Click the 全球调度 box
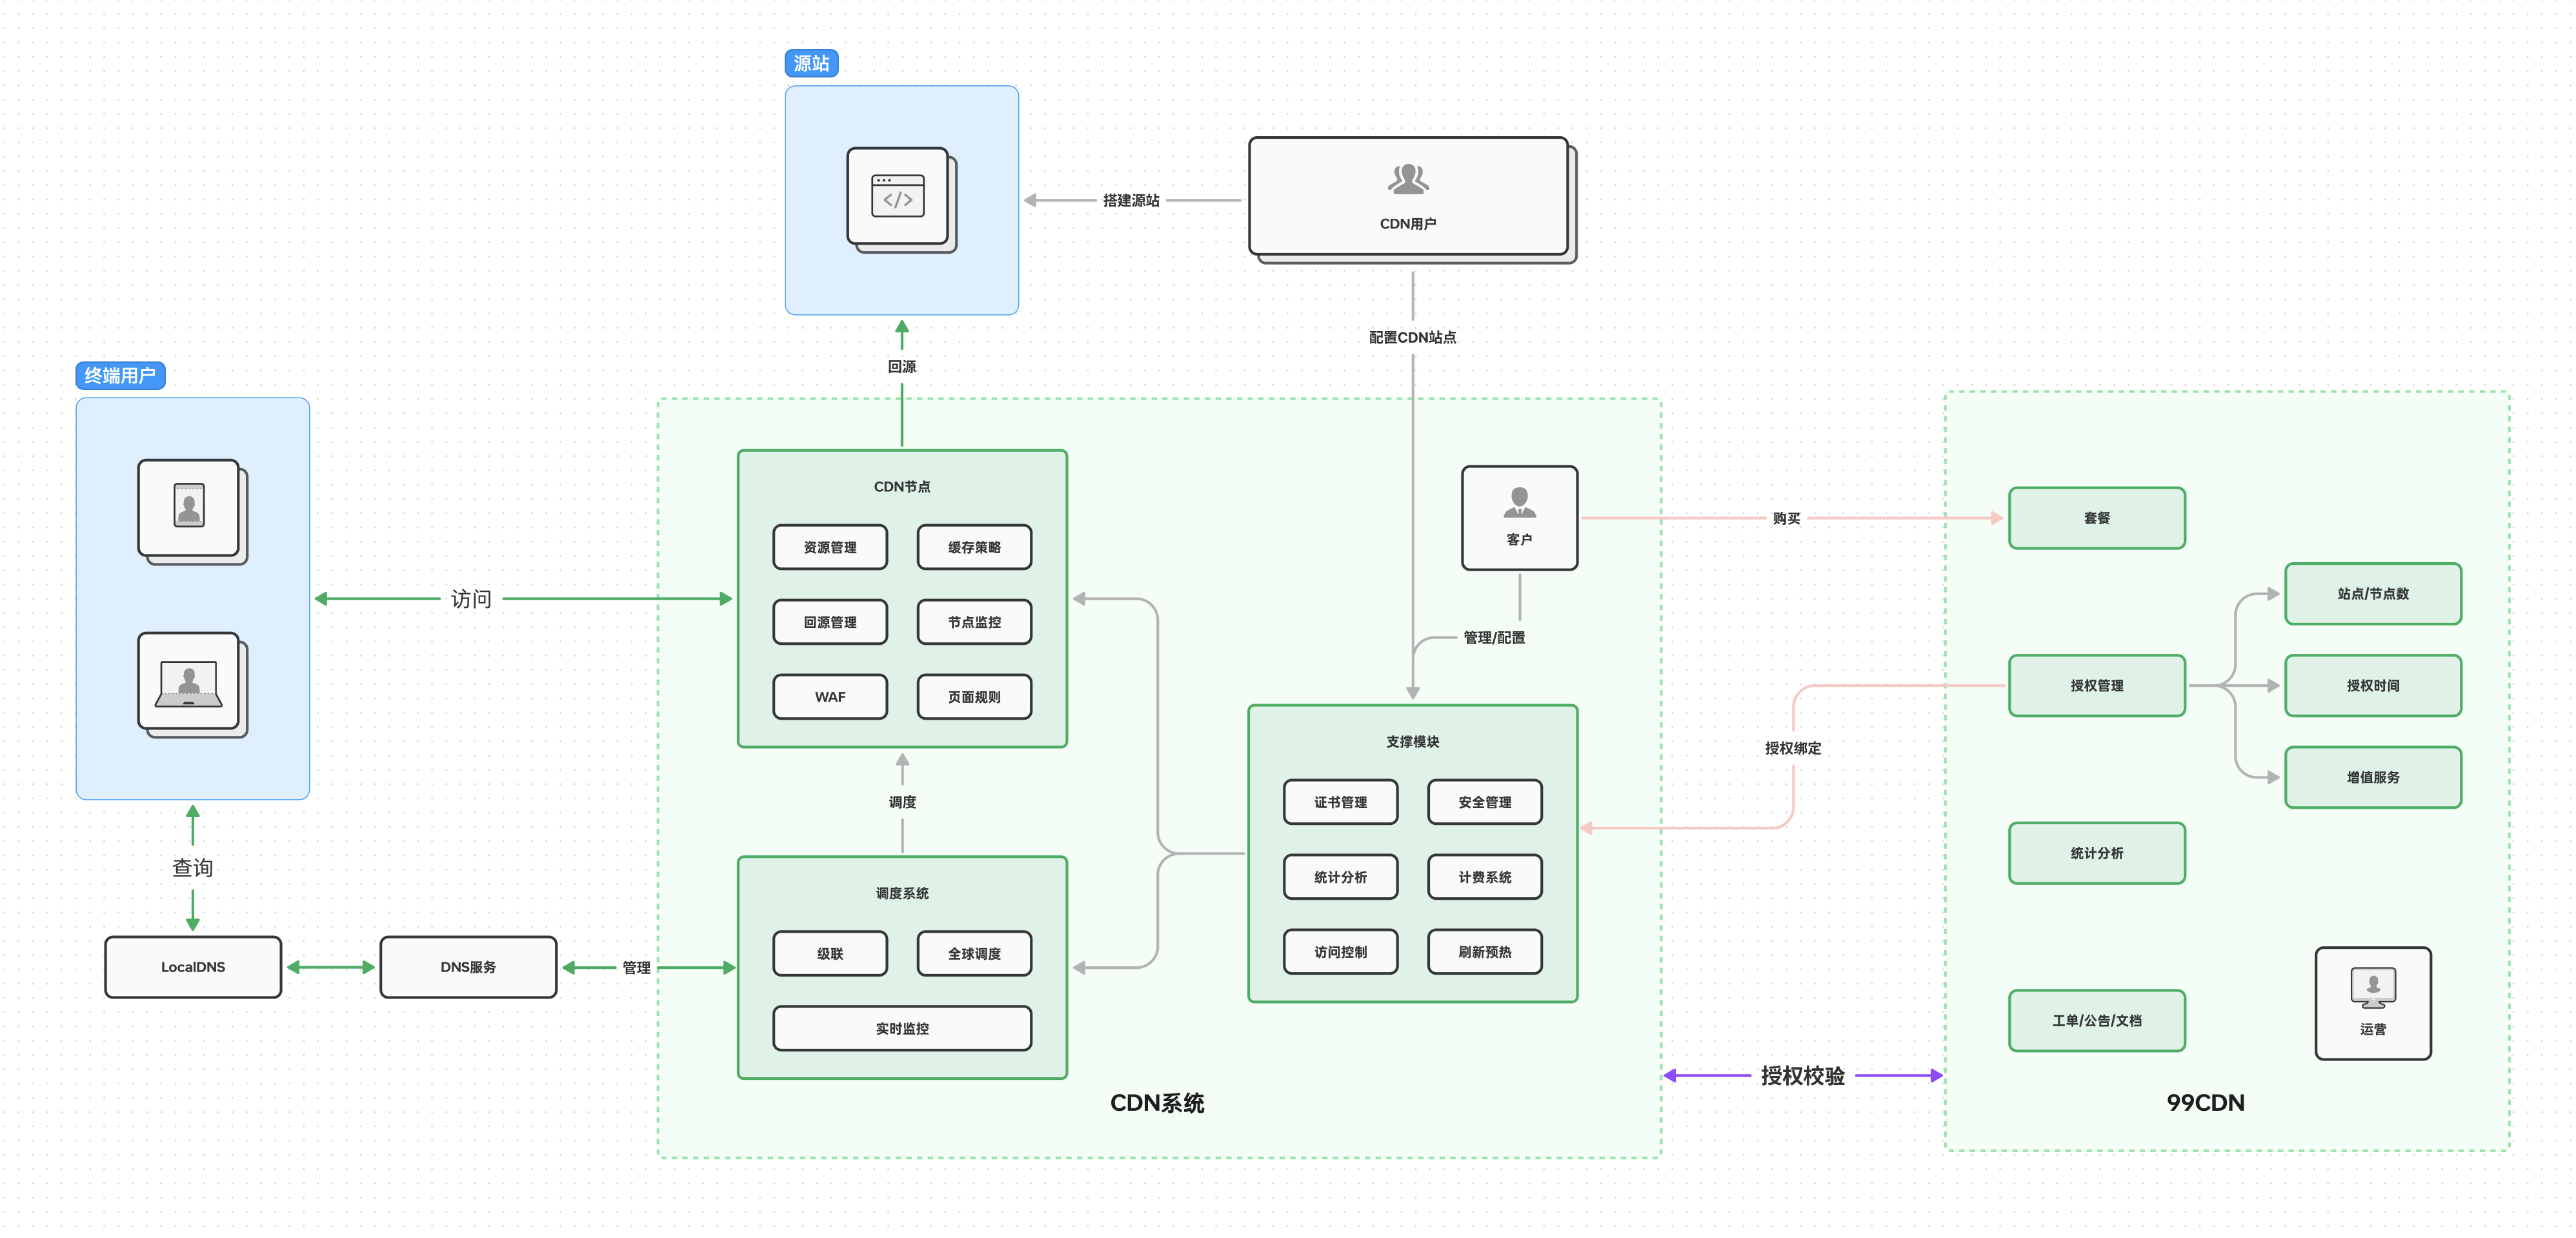 [x=974, y=953]
